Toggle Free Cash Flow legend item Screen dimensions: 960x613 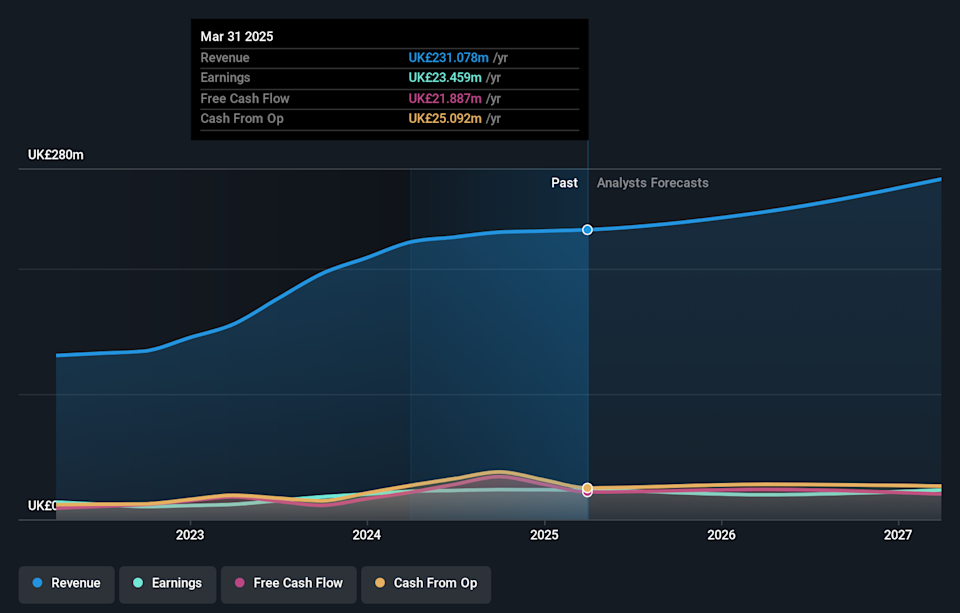(x=287, y=583)
